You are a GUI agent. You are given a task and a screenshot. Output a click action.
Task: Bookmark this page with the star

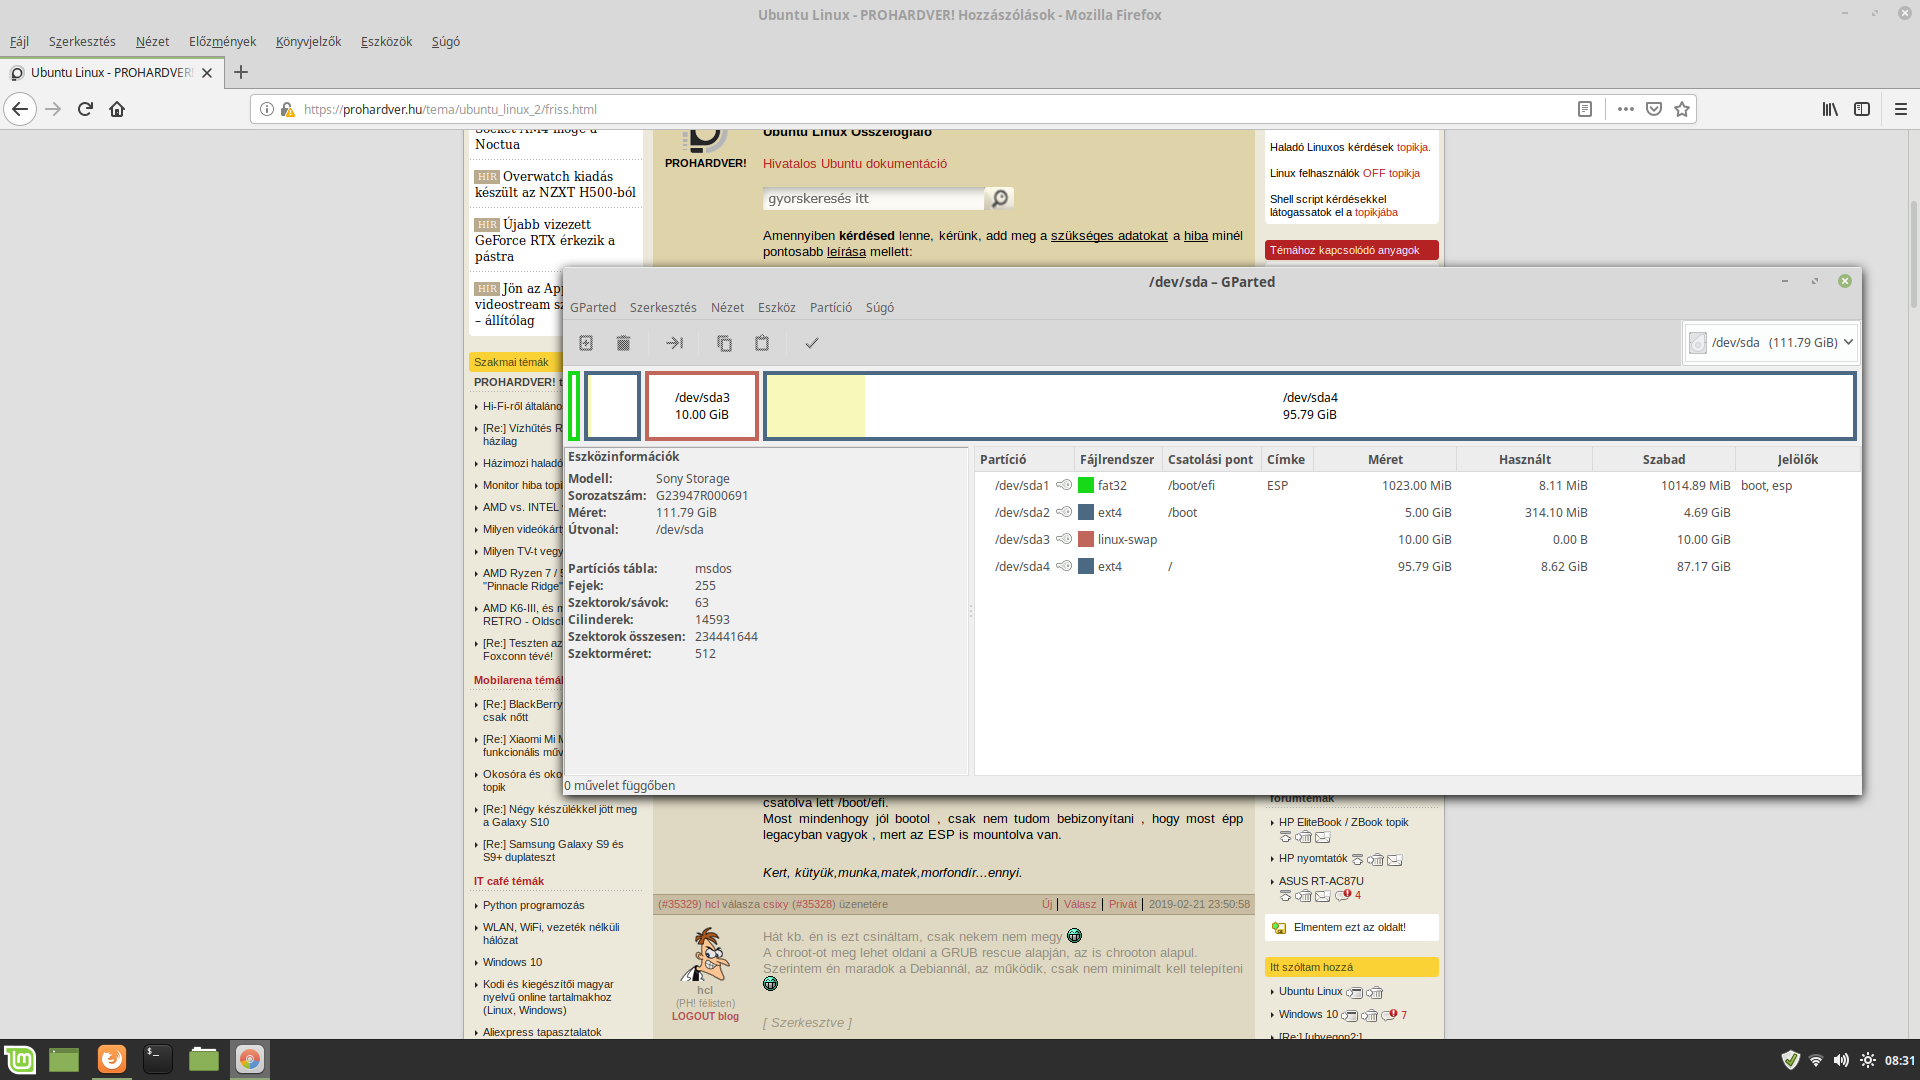point(1682,109)
